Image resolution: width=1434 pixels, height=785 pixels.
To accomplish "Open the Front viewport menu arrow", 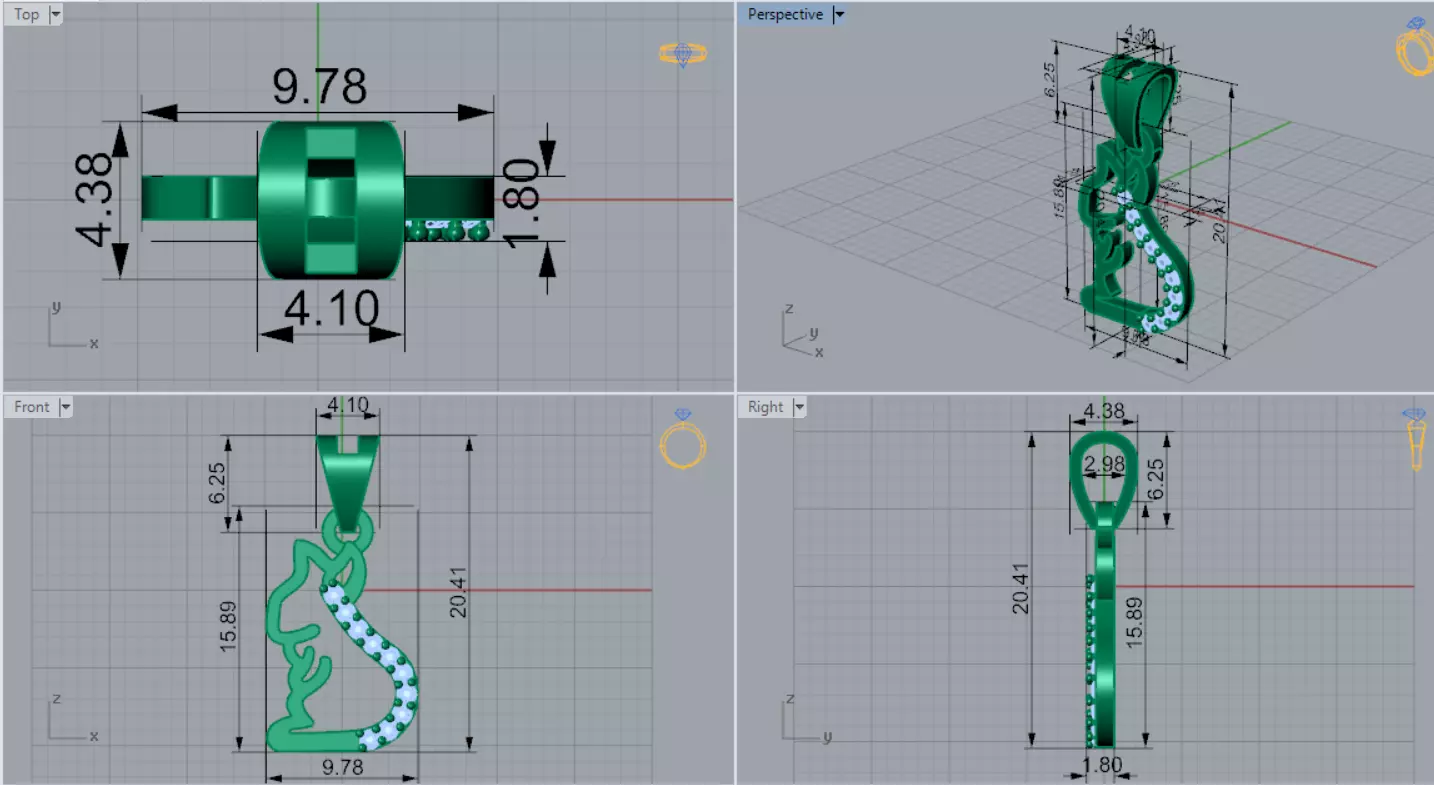I will coord(65,407).
